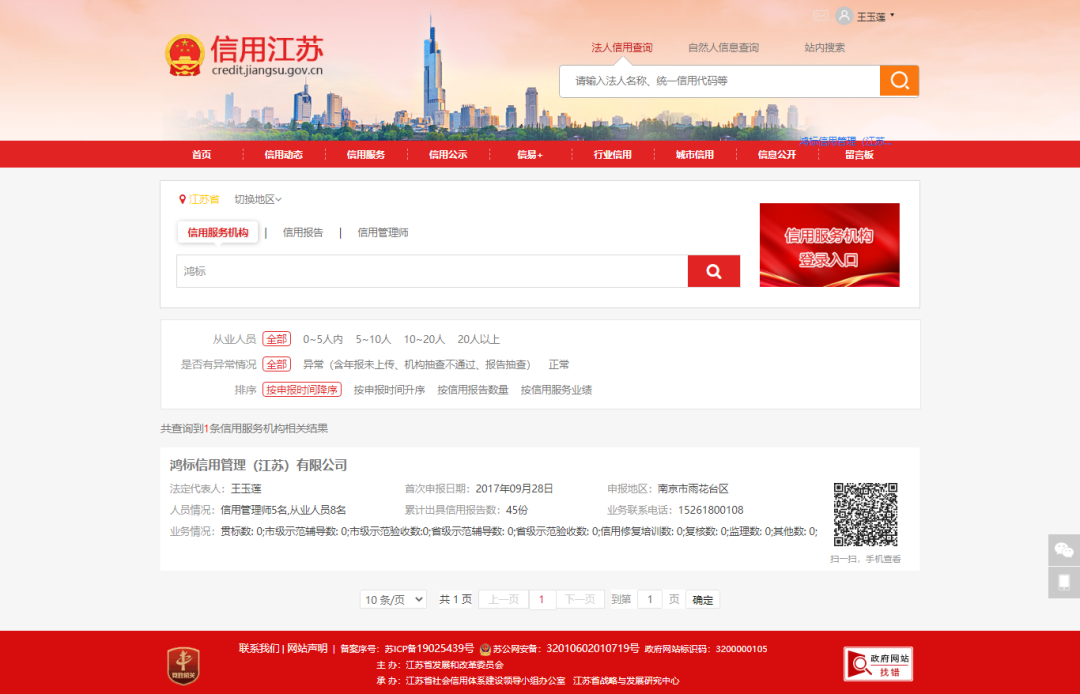Click the phone number 15261800108
The height and width of the screenshot is (694, 1080).
click(x=711, y=510)
